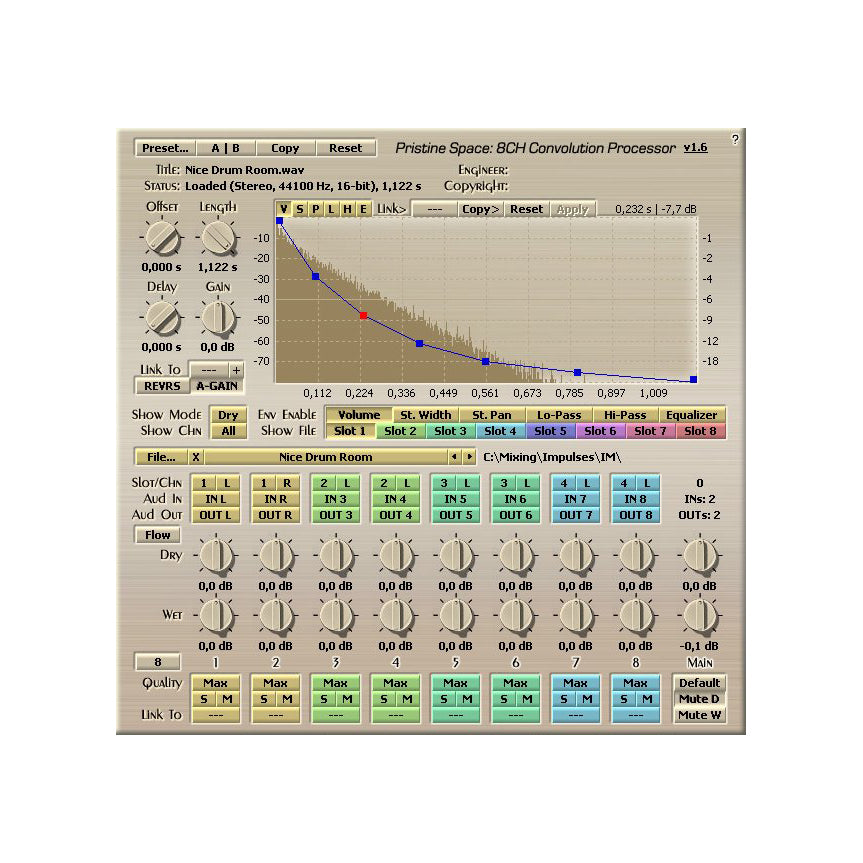Screen dimensions: 863x863
Task: Open the Max quality selector for channel 1
Action: coord(215,683)
